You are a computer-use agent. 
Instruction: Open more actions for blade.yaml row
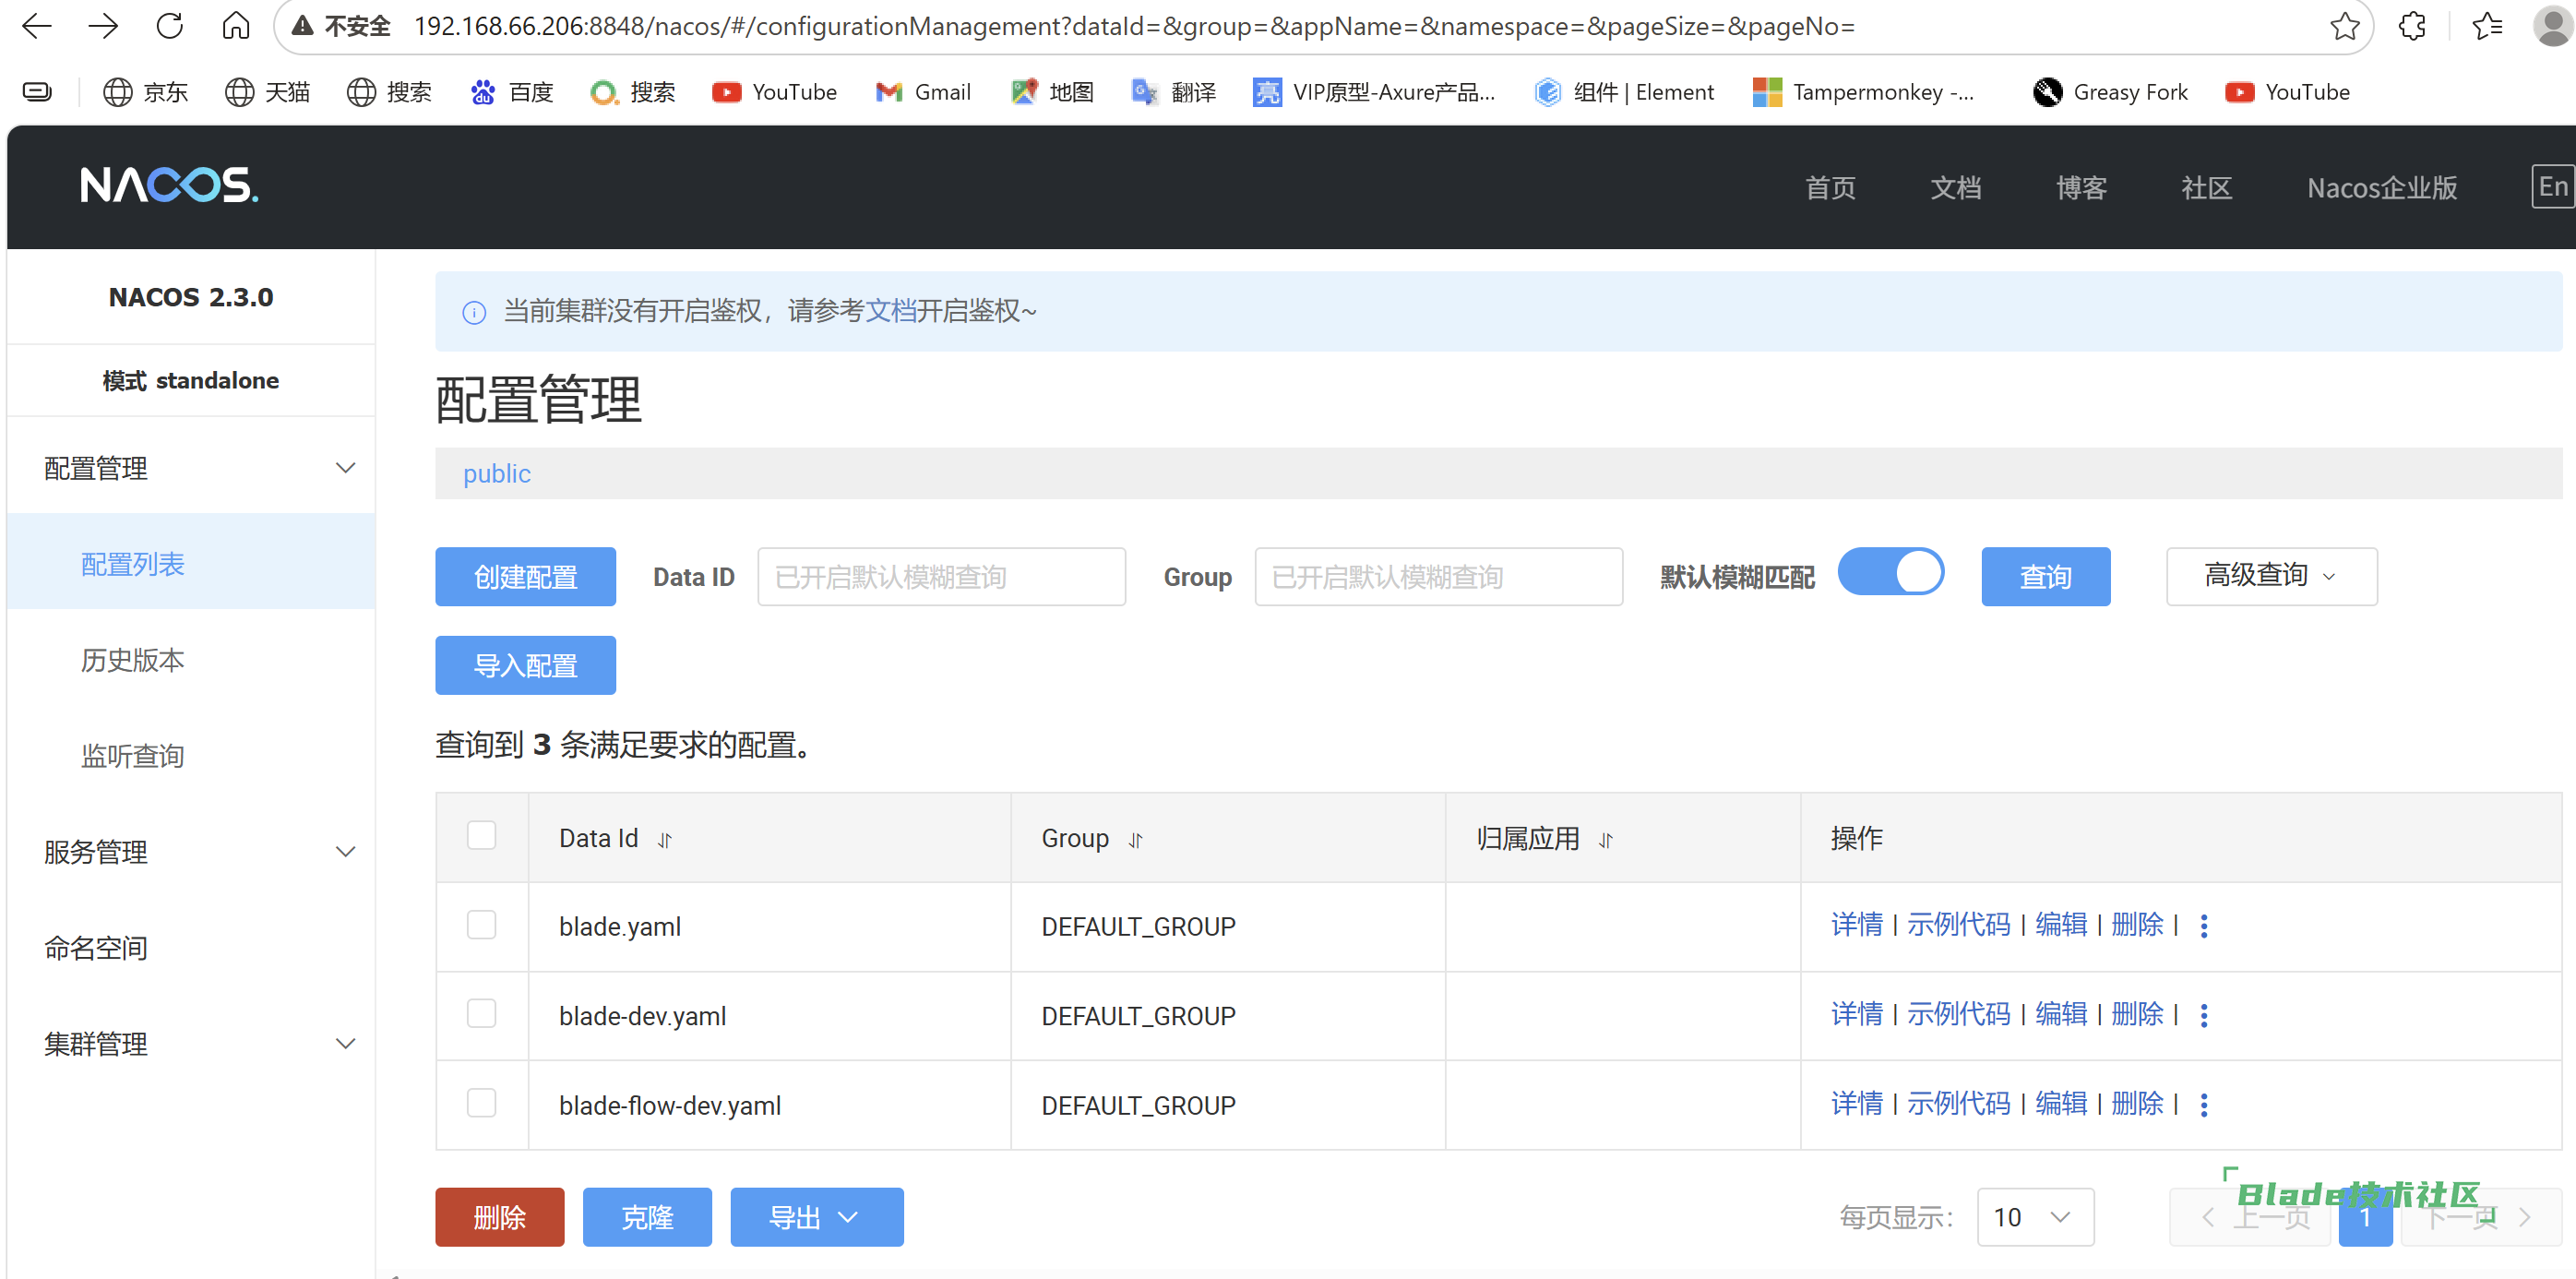[2204, 926]
